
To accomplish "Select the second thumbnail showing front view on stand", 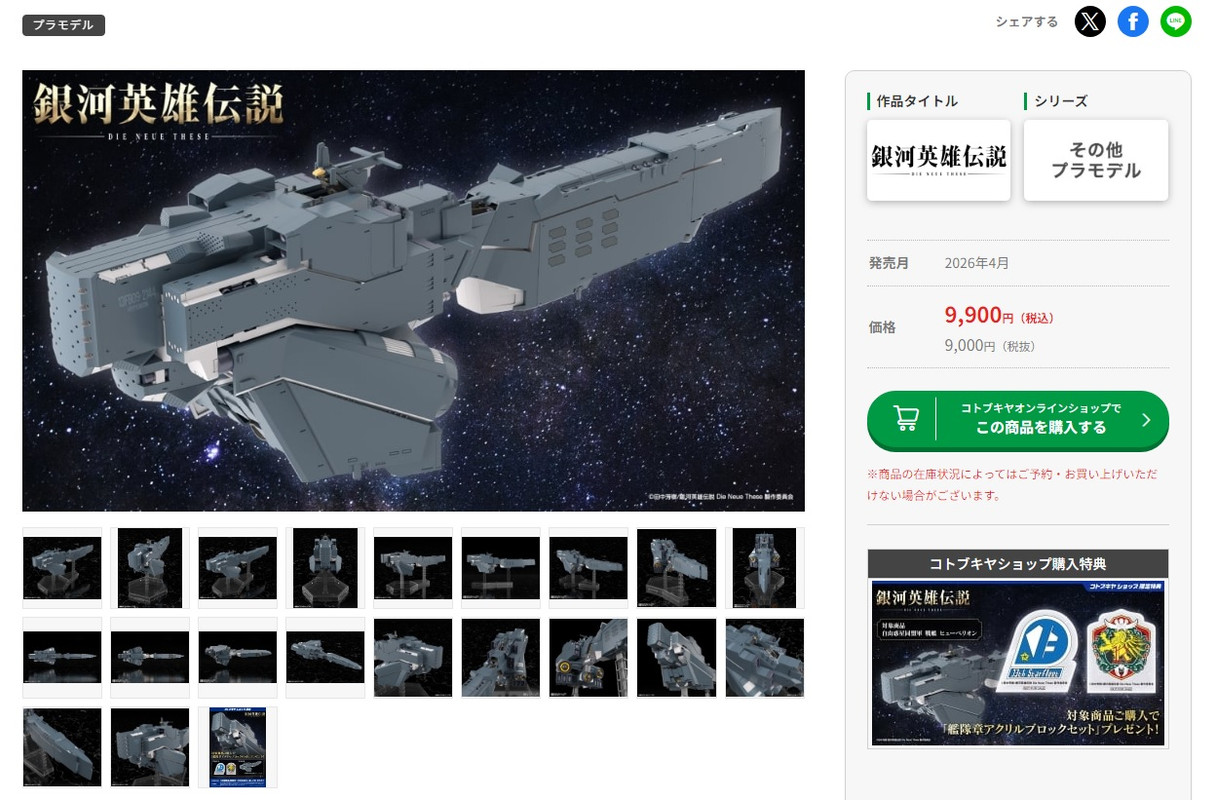I will point(150,568).
